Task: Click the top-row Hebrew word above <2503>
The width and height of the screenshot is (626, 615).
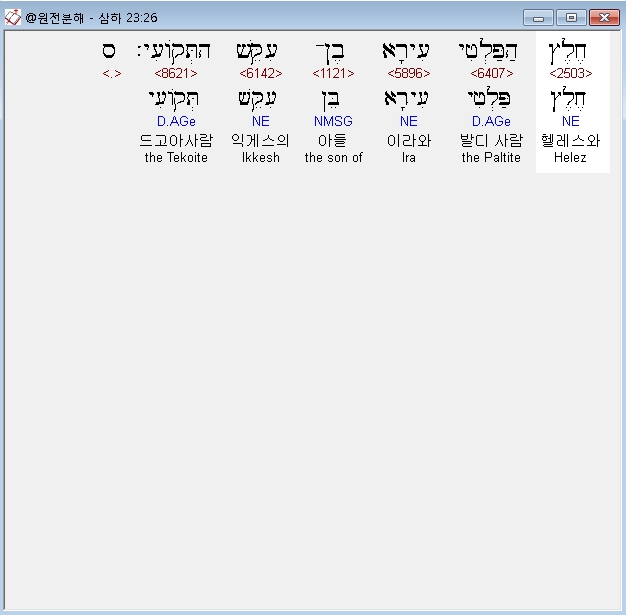Action: [x=568, y=52]
